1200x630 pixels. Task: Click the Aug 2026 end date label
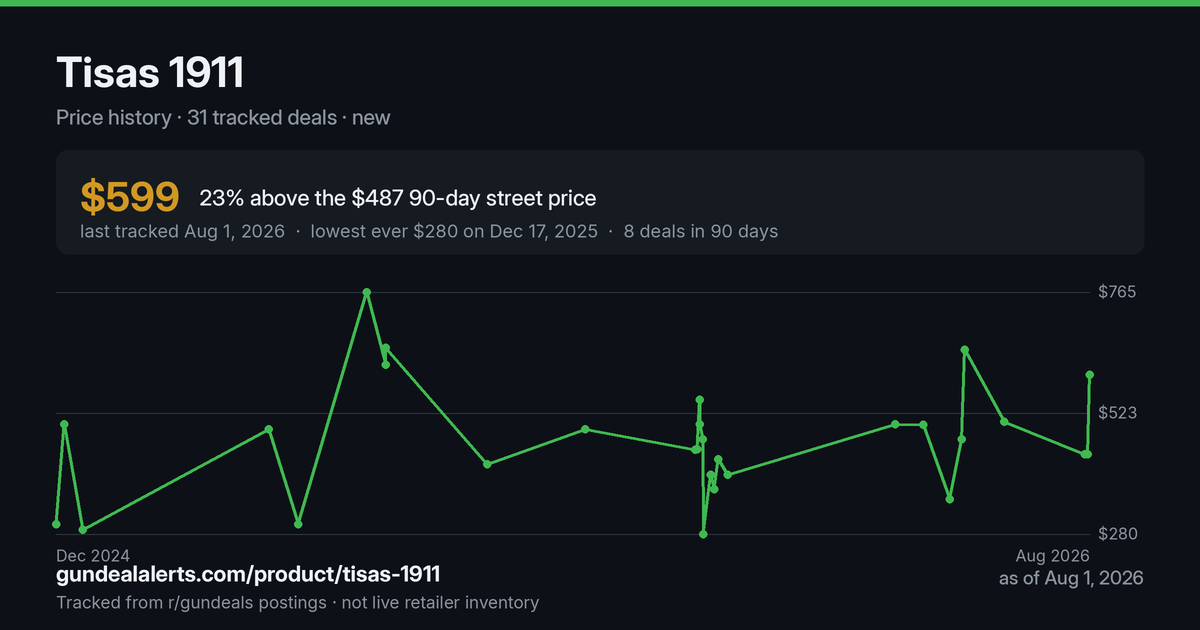[x=1052, y=555]
